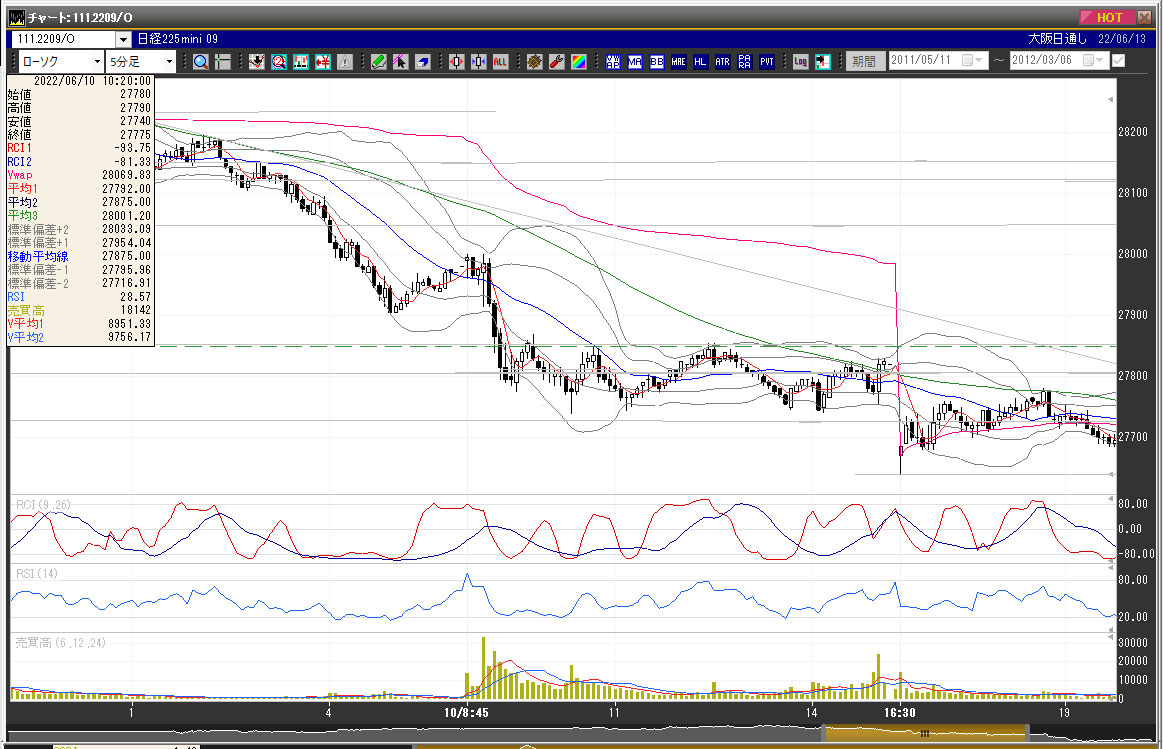Click the collapse arrow beside 売買高 volume panel
Image resolution: width=1163 pixels, height=749 pixels.
coord(1110,636)
